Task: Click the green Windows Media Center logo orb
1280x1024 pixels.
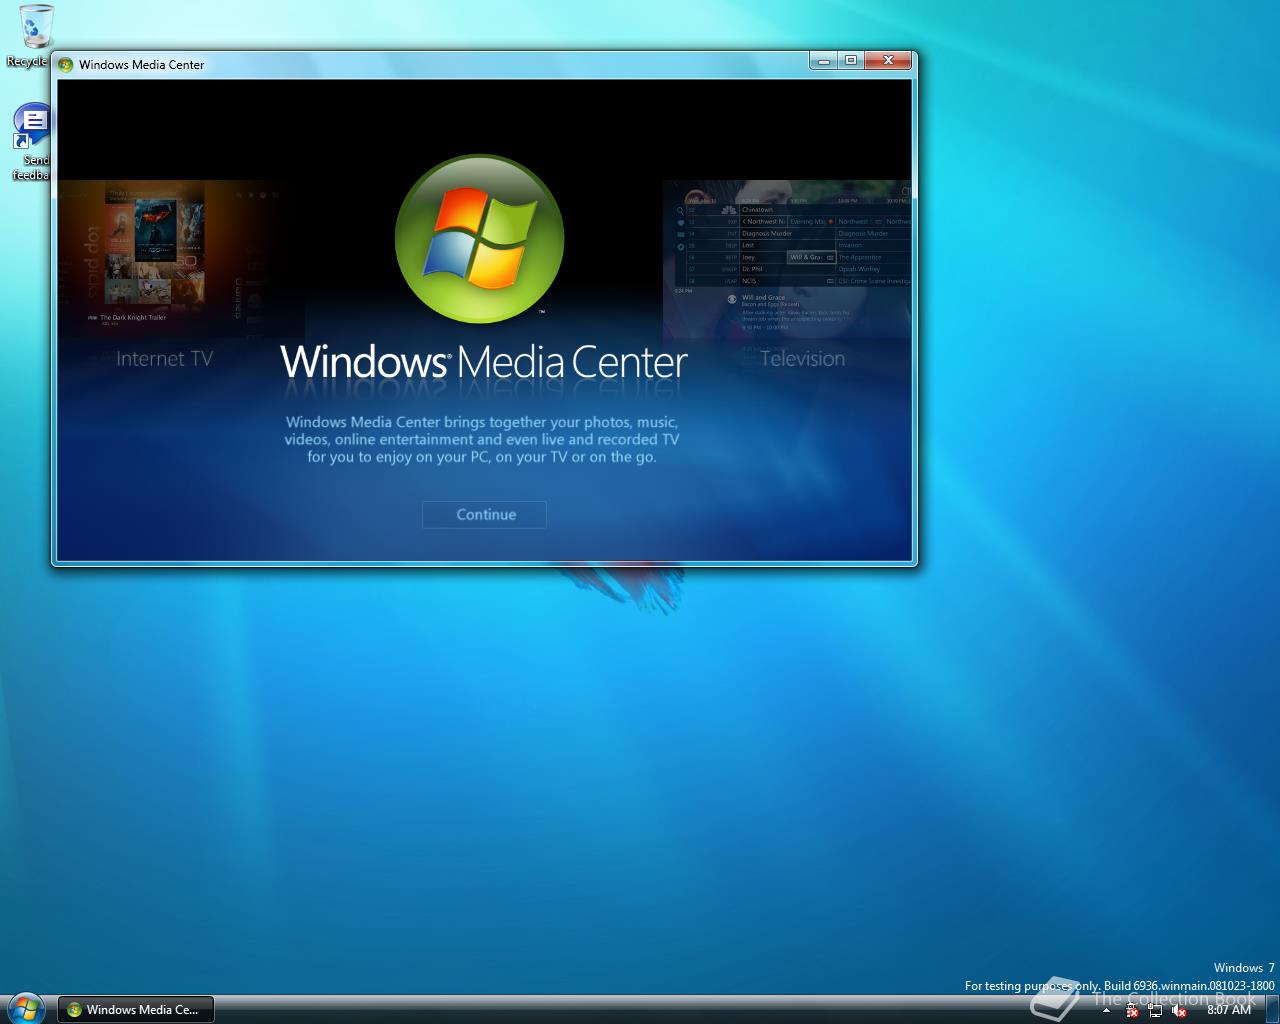Action: coord(479,239)
